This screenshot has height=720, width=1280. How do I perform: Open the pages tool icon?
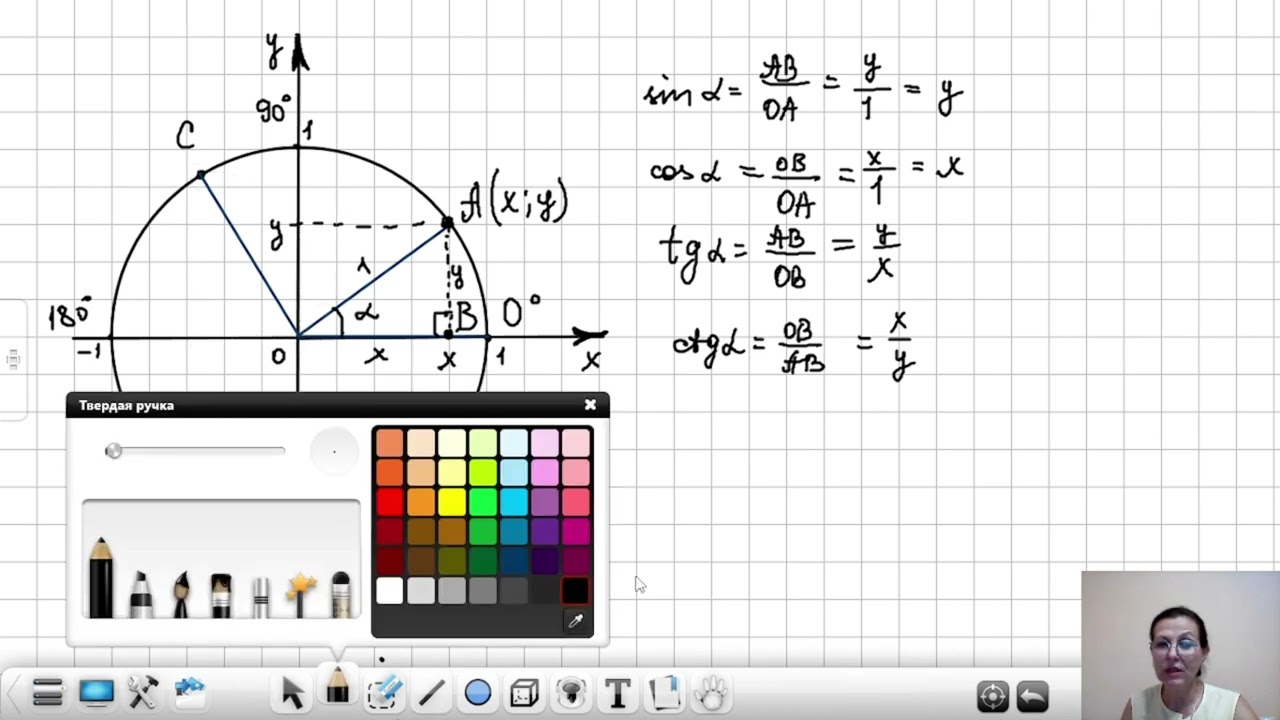point(664,692)
